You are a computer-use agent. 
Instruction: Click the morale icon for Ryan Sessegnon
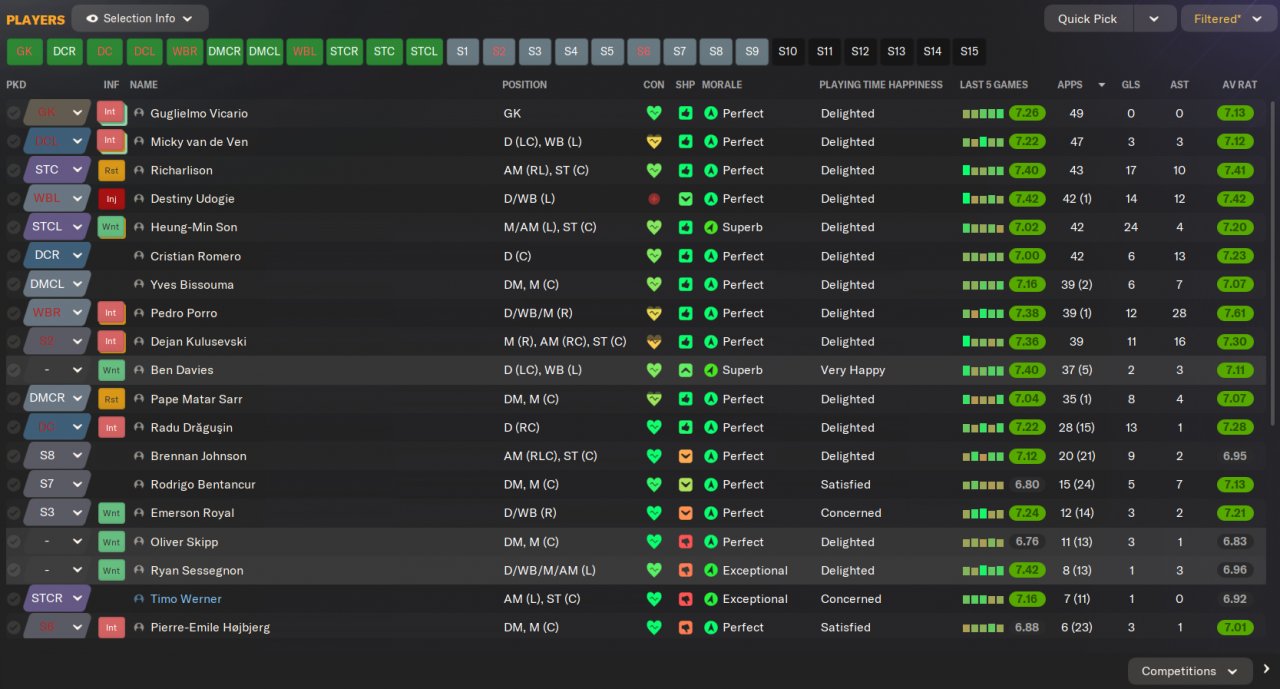click(711, 570)
